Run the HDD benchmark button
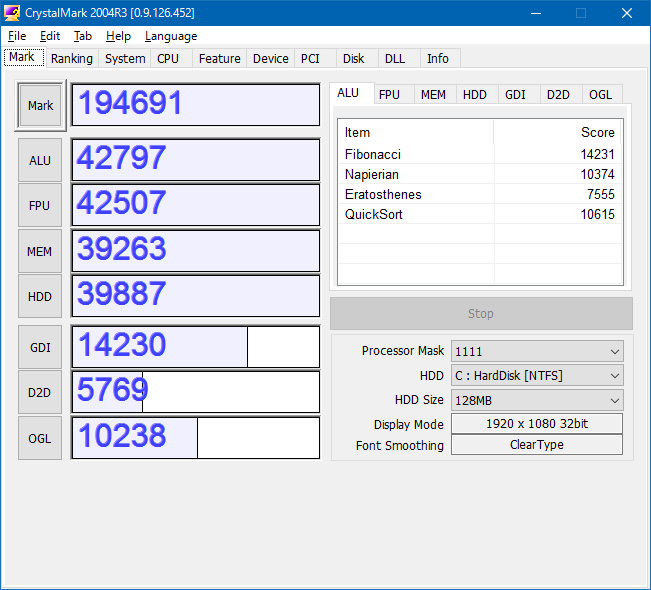The height and width of the screenshot is (590, 651). point(40,296)
